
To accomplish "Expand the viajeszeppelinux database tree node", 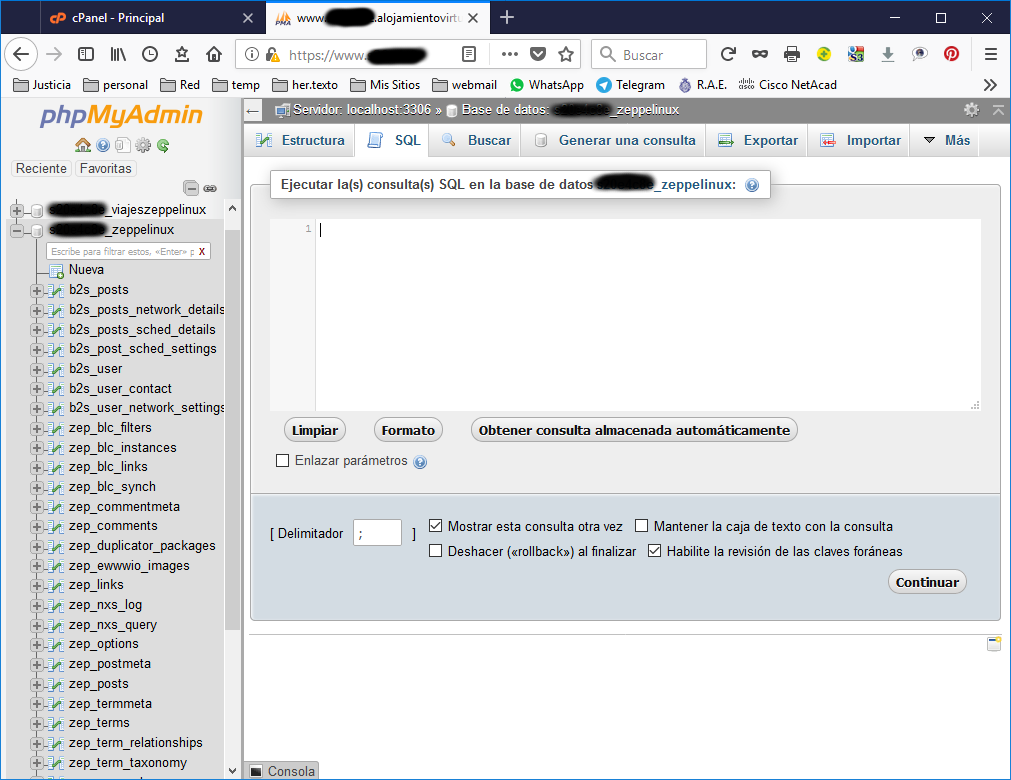I will pyautogui.click(x=17, y=210).
